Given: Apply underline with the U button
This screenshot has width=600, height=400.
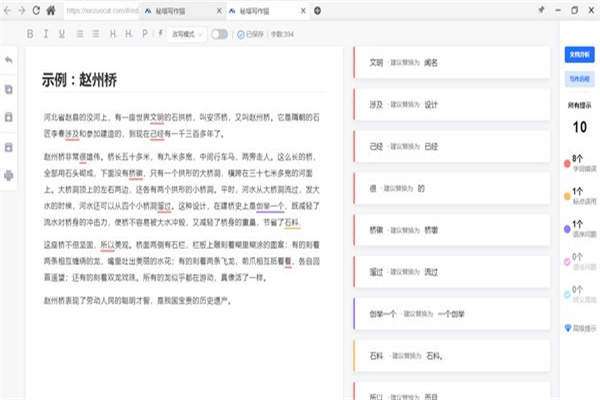Looking at the screenshot, I should pos(62,34).
